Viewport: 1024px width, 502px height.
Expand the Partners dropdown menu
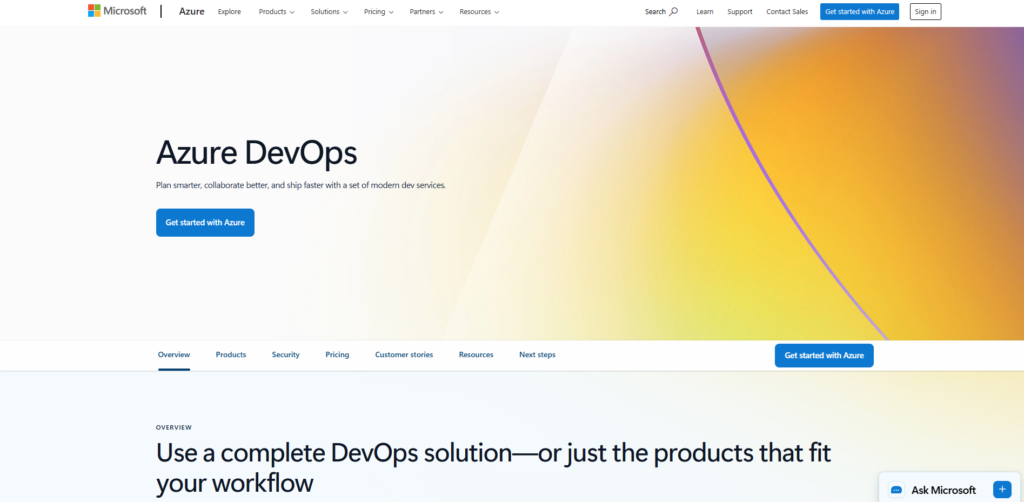(x=426, y=12)
